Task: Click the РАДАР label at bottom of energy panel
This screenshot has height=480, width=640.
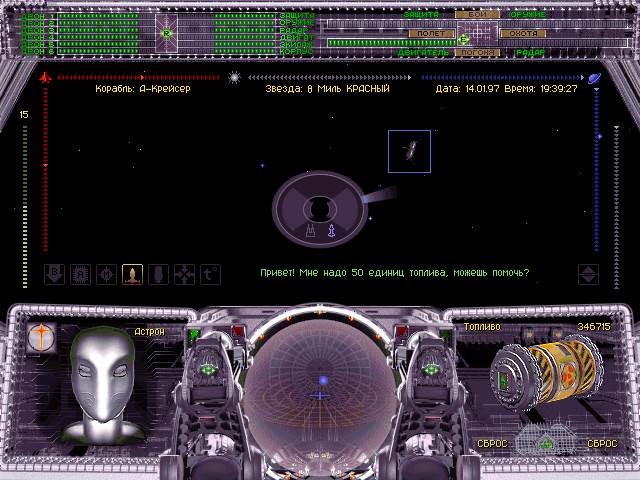Action: 530,53
